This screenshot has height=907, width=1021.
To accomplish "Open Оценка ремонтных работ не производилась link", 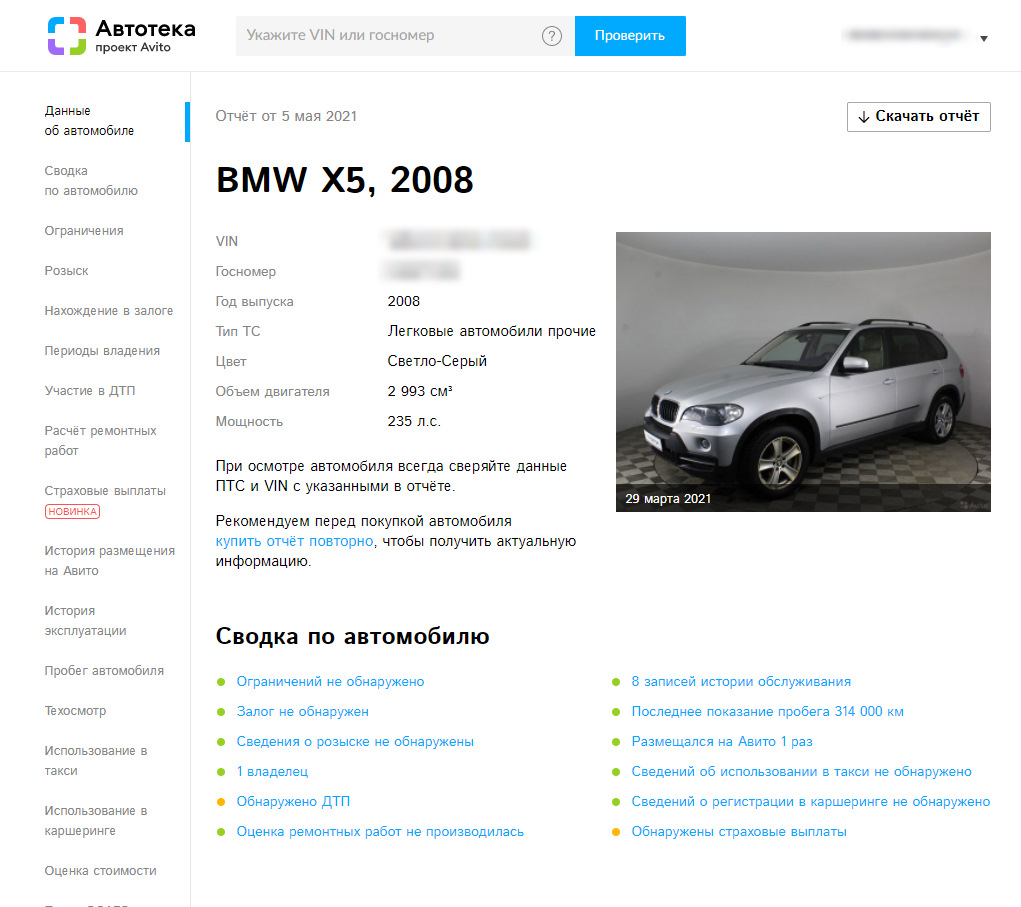I will [x=380, y=831].
